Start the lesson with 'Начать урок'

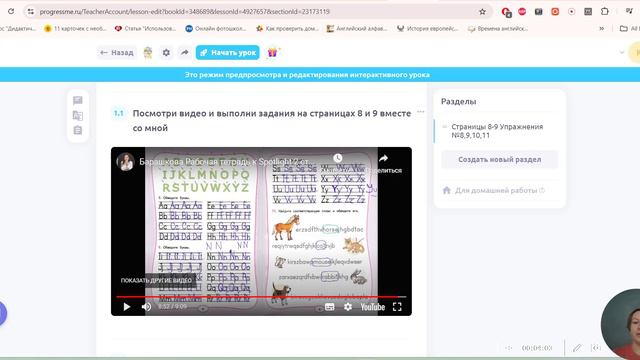[x=227, y=52]
